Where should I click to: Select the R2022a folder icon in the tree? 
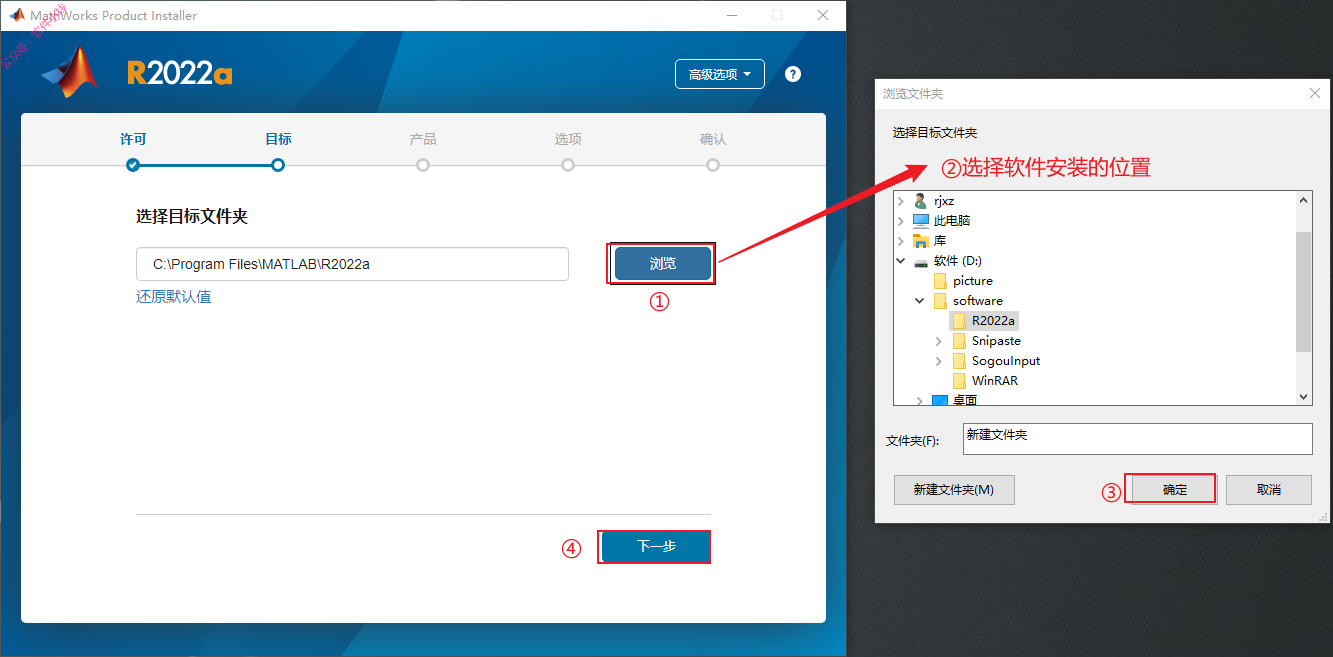(x=959, y=321)
